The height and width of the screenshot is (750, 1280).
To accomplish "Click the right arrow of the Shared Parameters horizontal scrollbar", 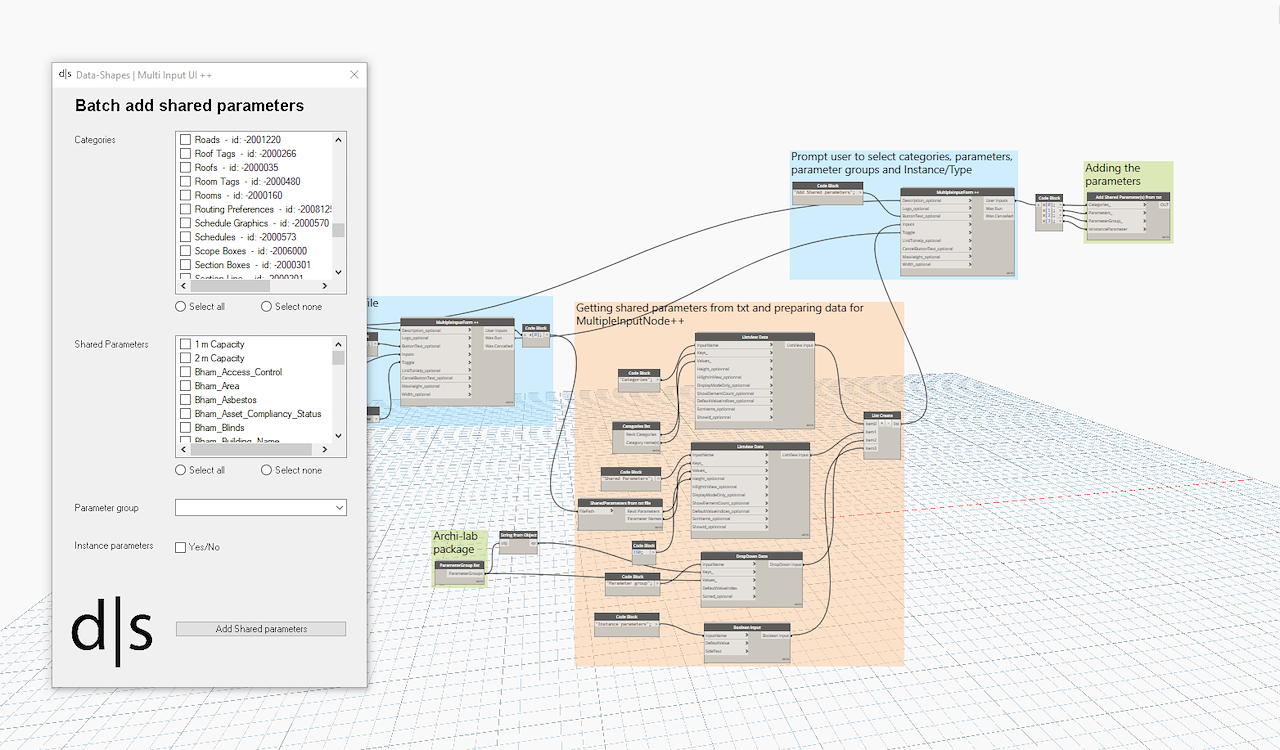I will tap(326, 449).
